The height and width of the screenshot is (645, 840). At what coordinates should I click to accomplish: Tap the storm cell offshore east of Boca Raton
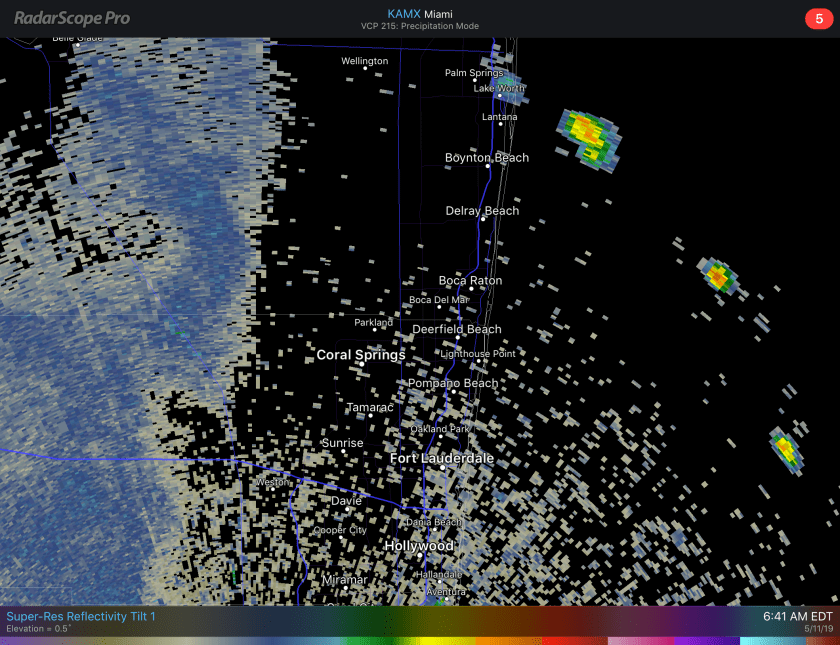click(x=717, y=273)
